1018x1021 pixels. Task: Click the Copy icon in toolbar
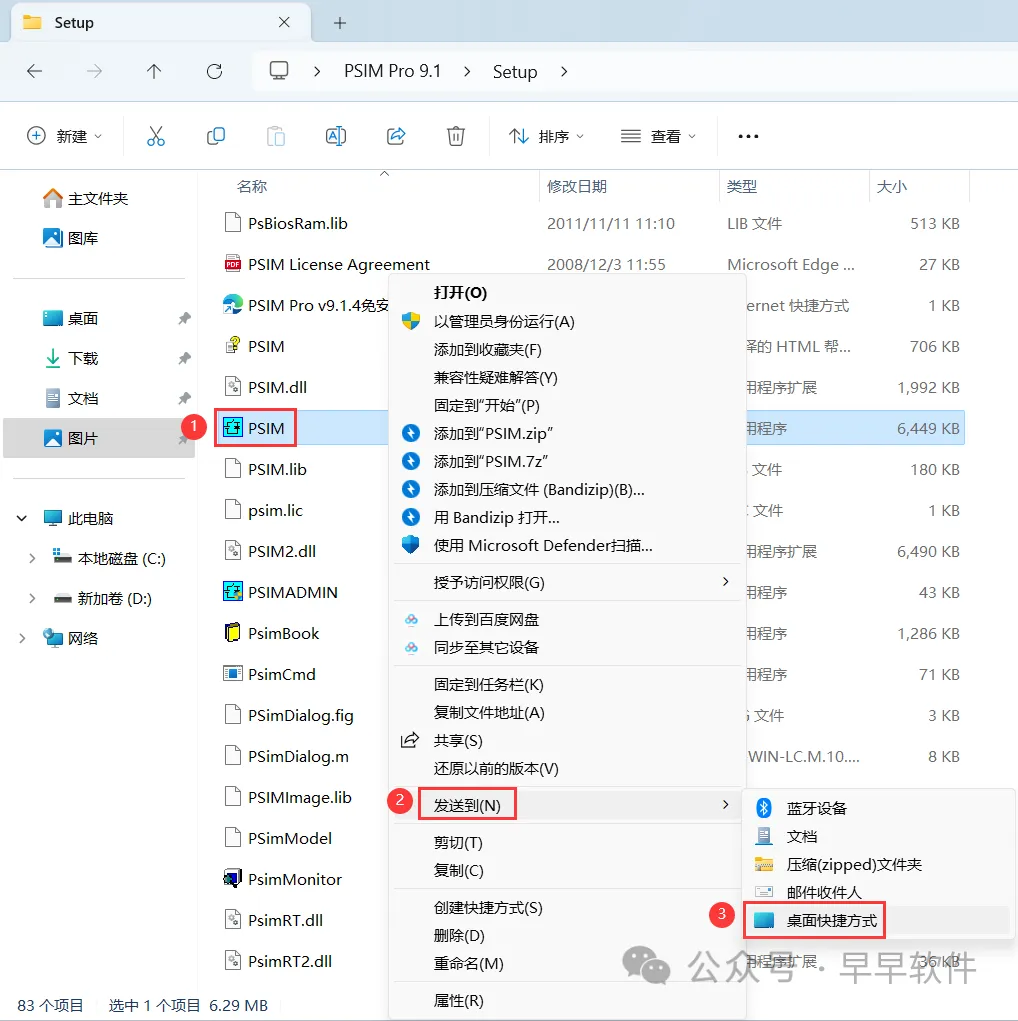(x=216, y=136)
